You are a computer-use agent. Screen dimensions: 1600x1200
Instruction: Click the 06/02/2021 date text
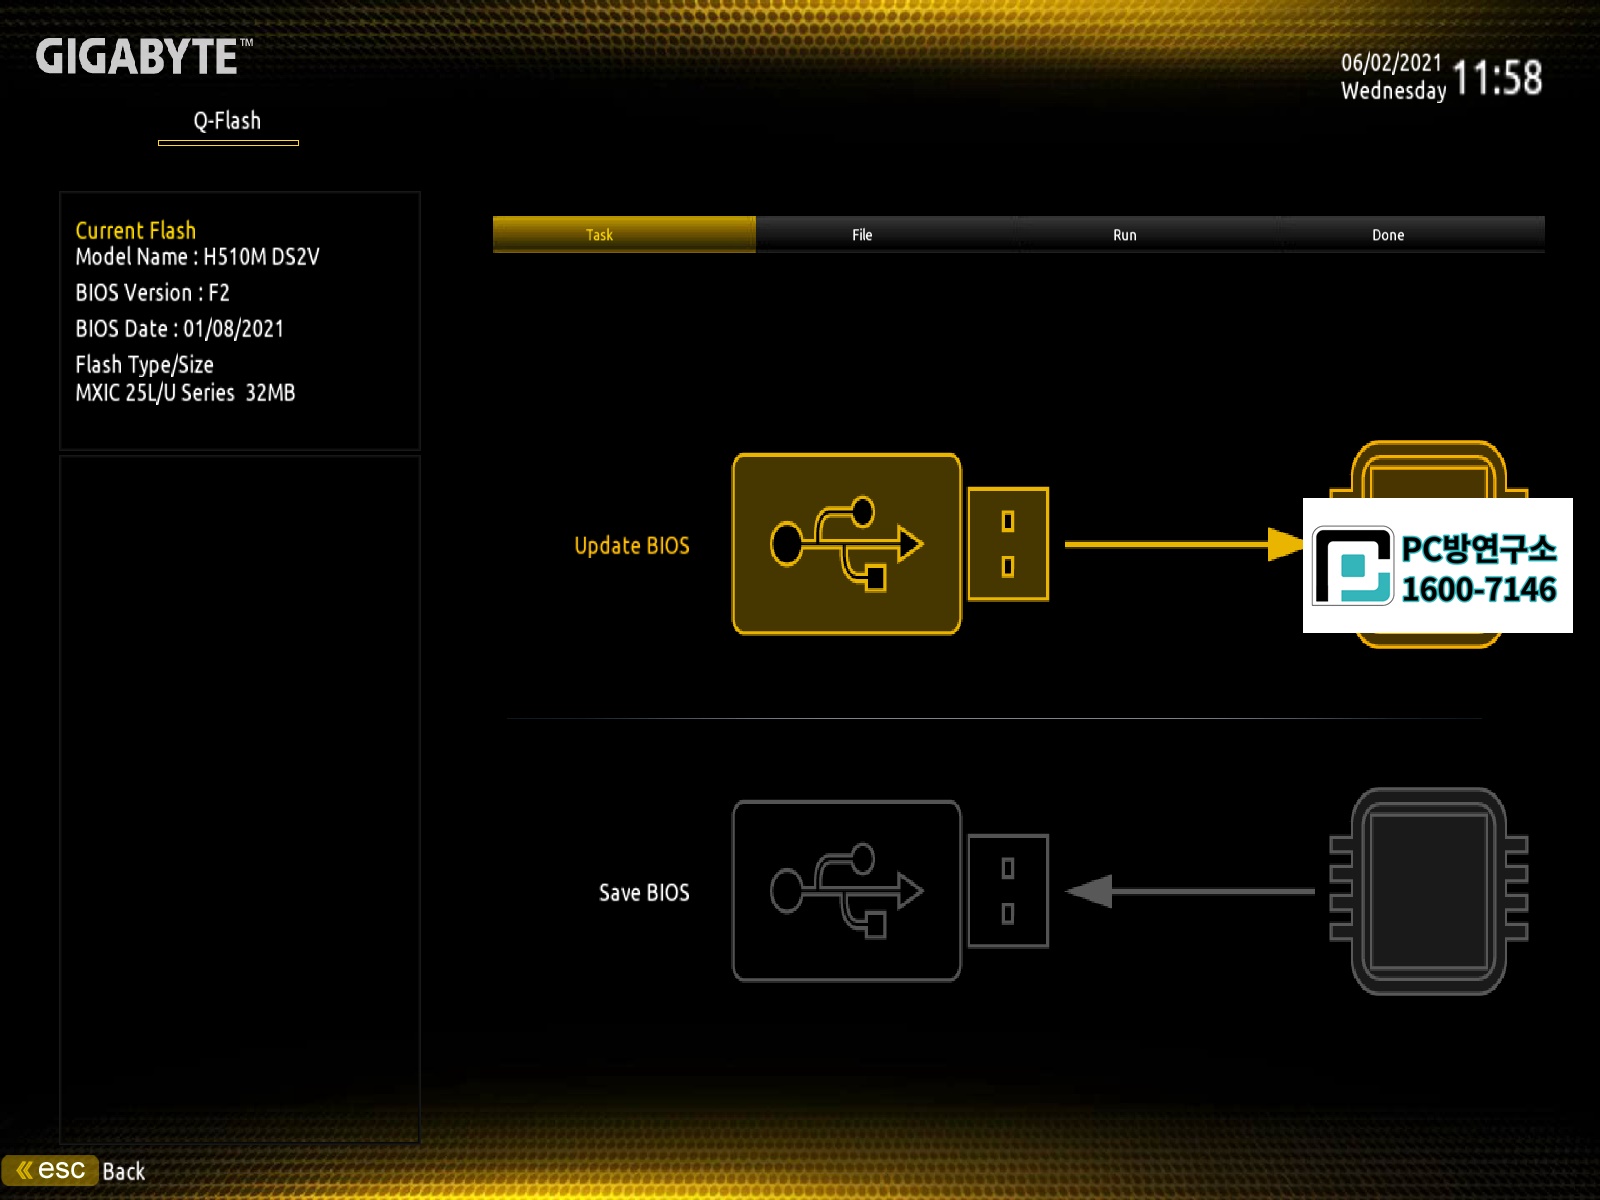(1391, 63)
